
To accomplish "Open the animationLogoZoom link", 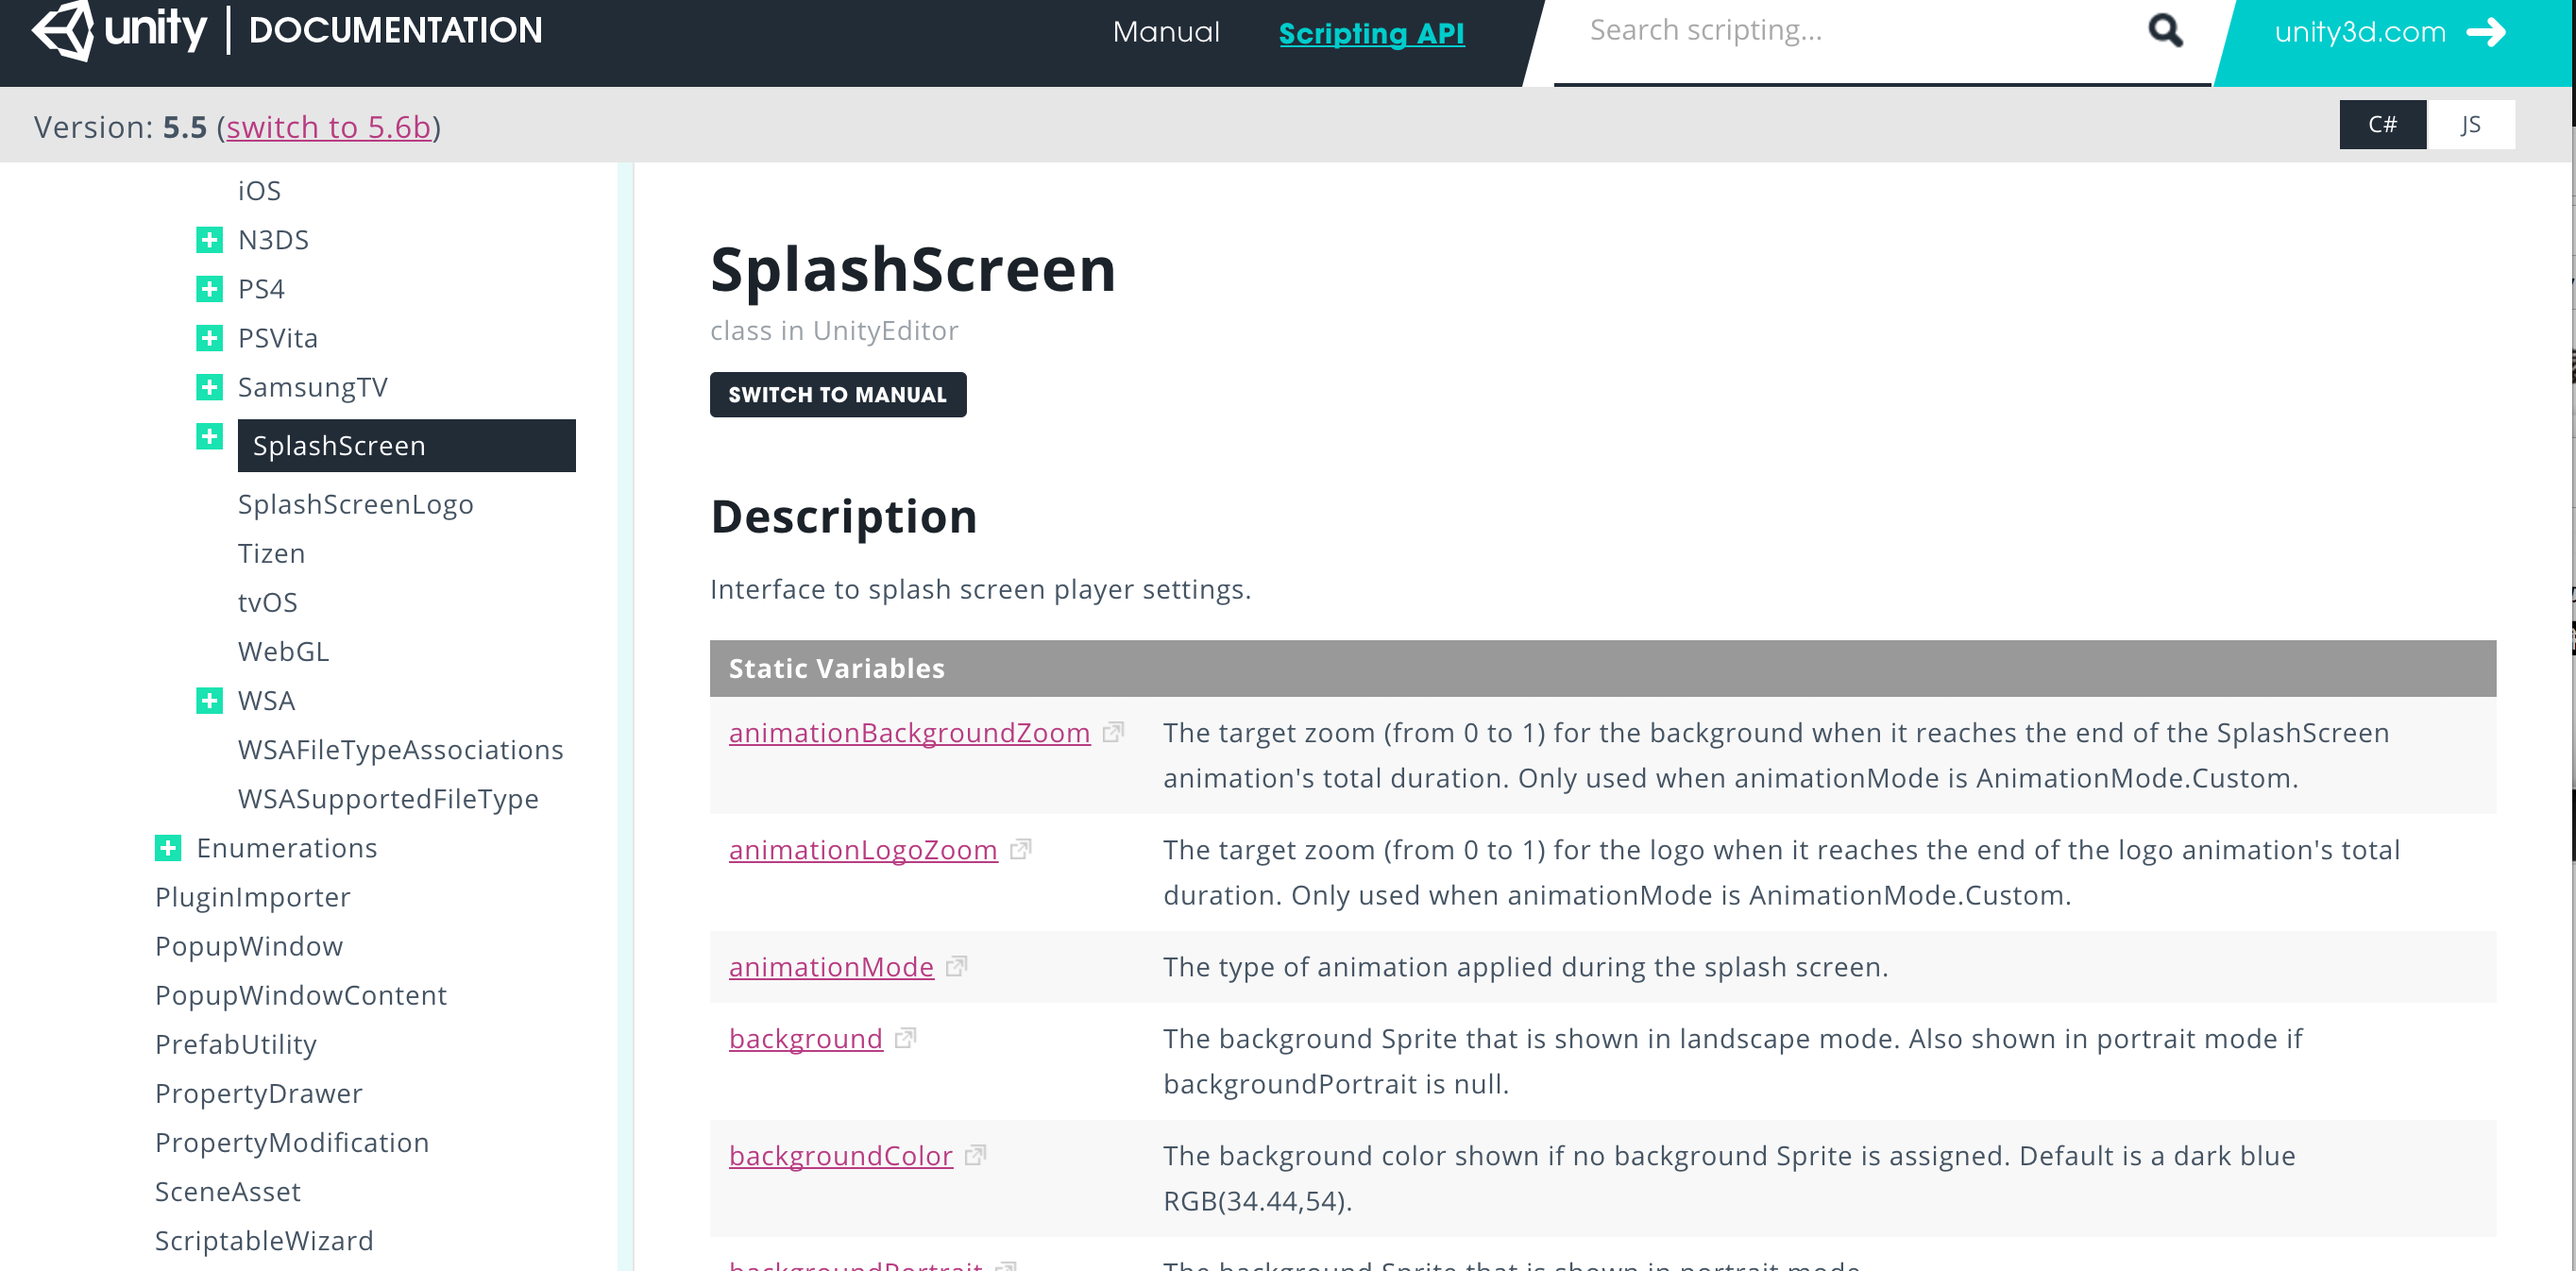I will [863, 850].
